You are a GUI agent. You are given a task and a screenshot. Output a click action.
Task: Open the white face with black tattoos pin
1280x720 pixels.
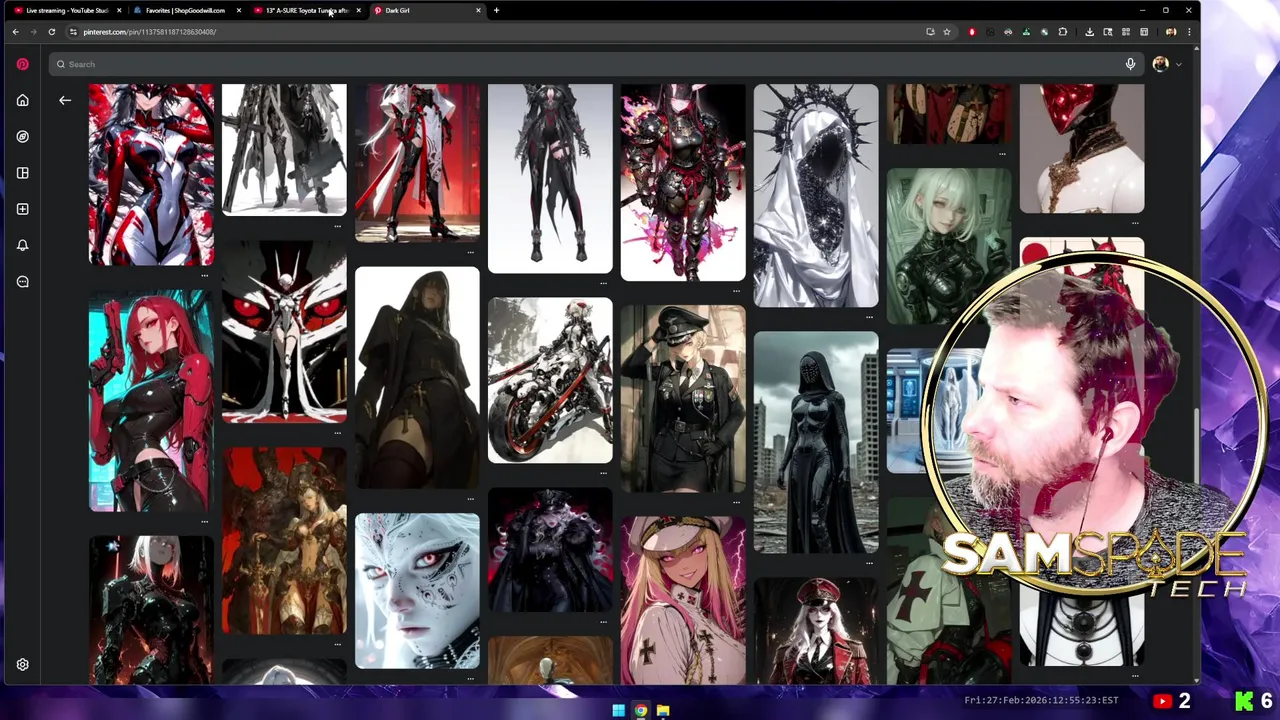[417, 590]
